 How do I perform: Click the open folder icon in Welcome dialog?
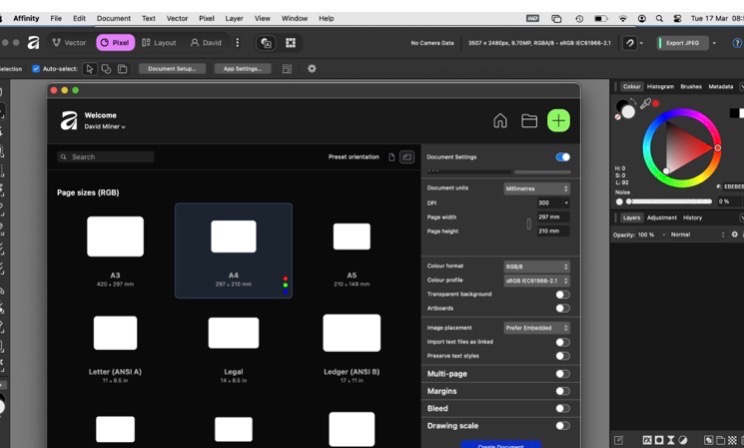pos(529,121)
